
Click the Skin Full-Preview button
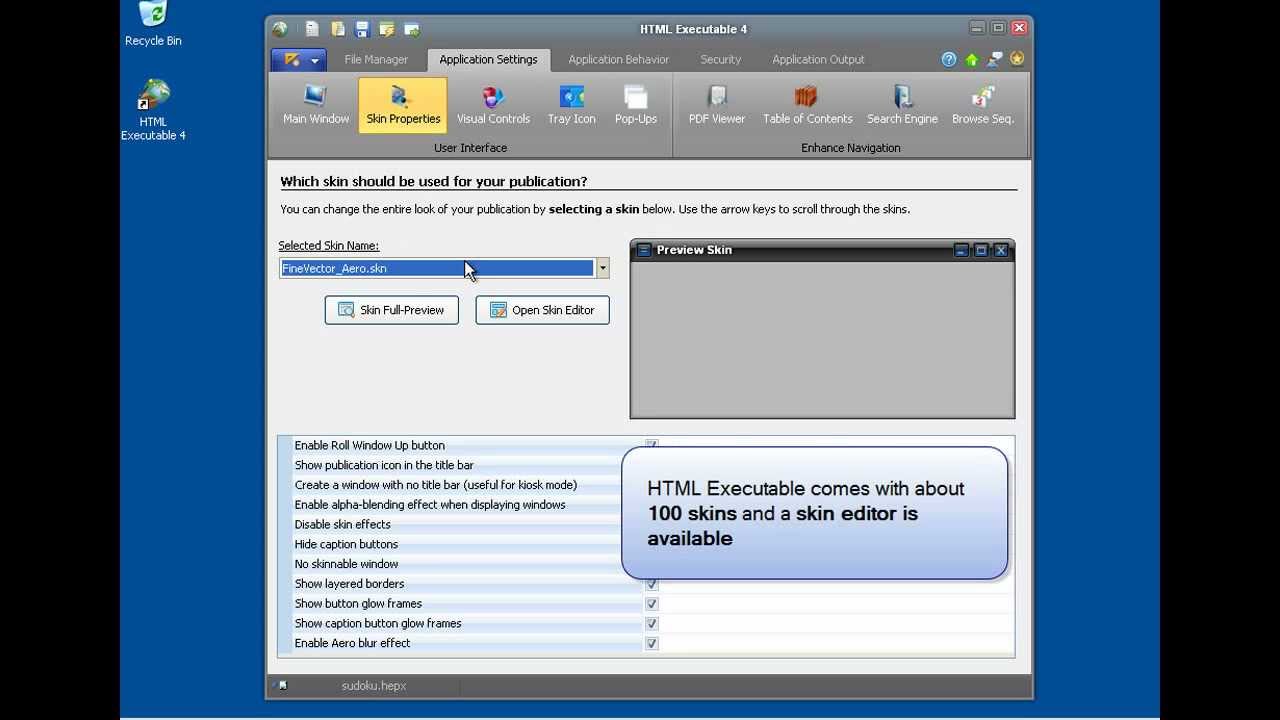[391, 310]
